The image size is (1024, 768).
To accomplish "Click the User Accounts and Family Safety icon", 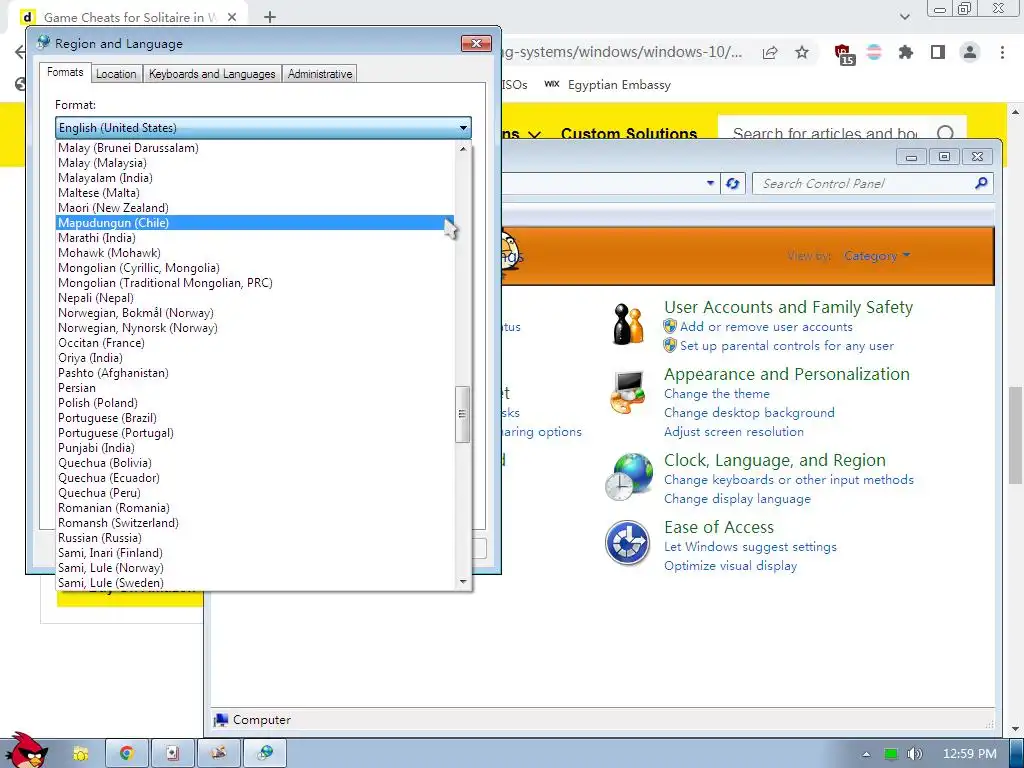I will click(628, 324).
